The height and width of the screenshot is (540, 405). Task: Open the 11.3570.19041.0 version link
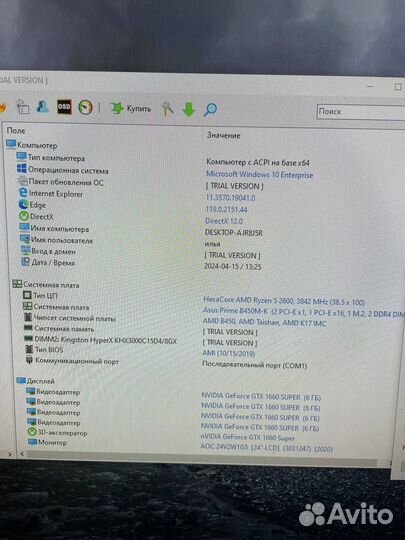230,198
